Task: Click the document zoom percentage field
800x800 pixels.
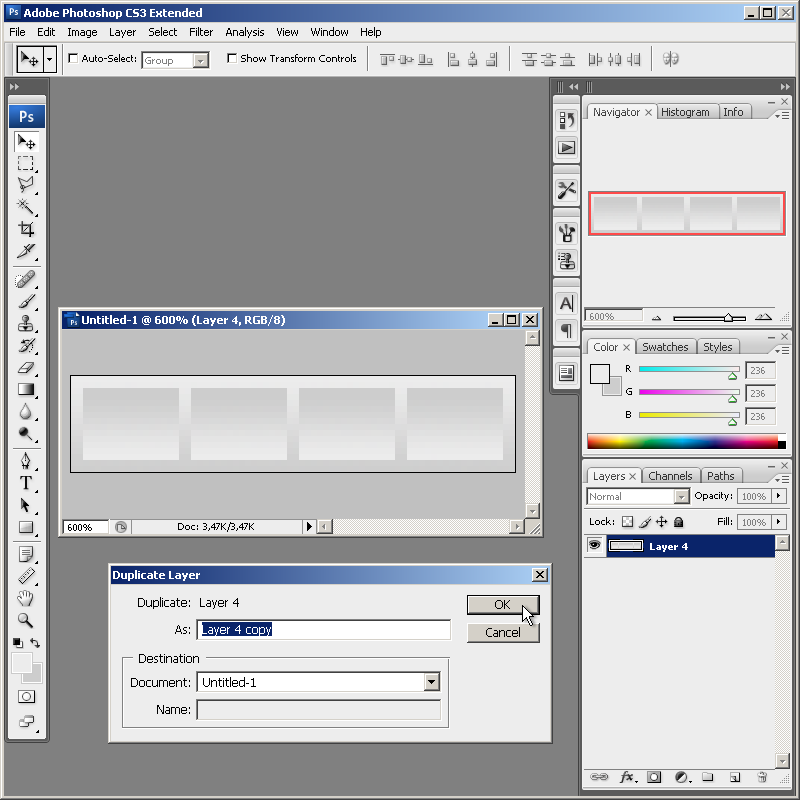Action: click(85, 527)
